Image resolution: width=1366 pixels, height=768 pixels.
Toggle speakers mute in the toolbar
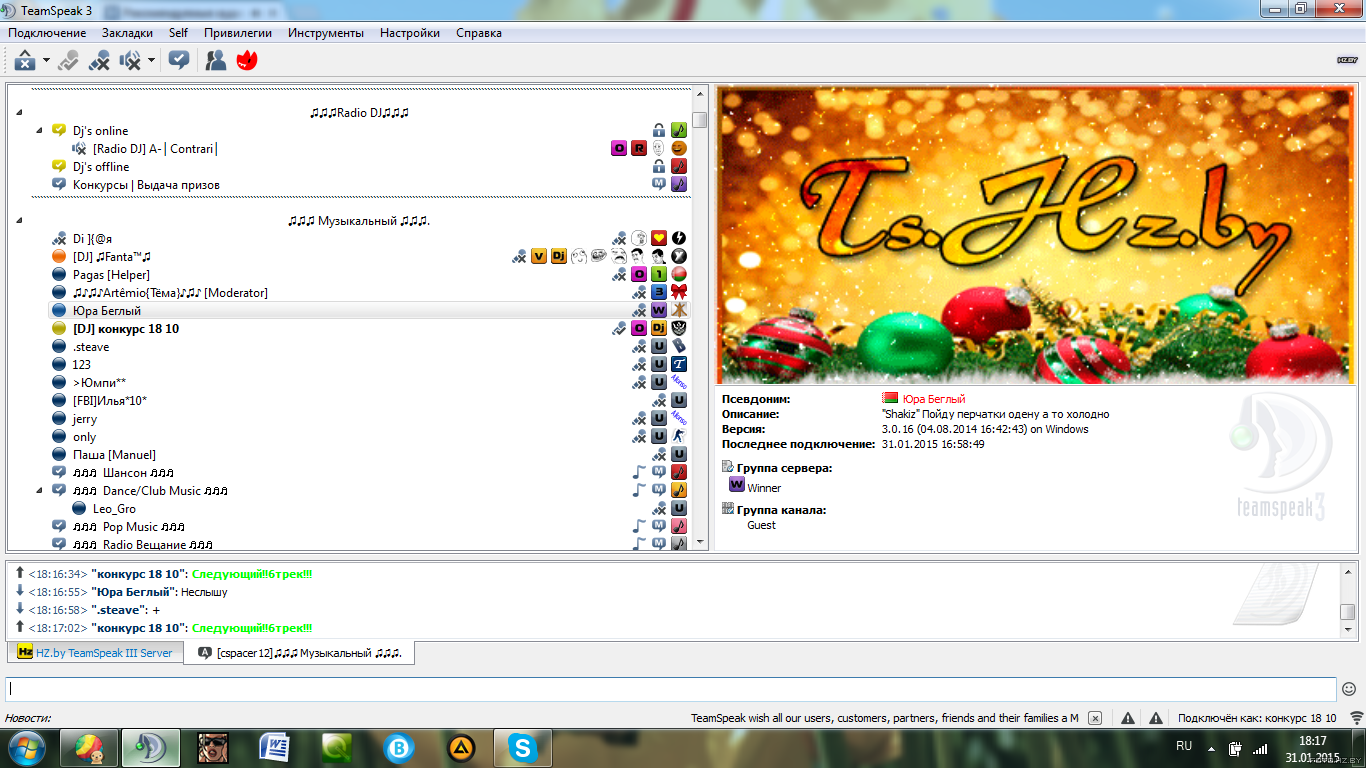point(130,61)
